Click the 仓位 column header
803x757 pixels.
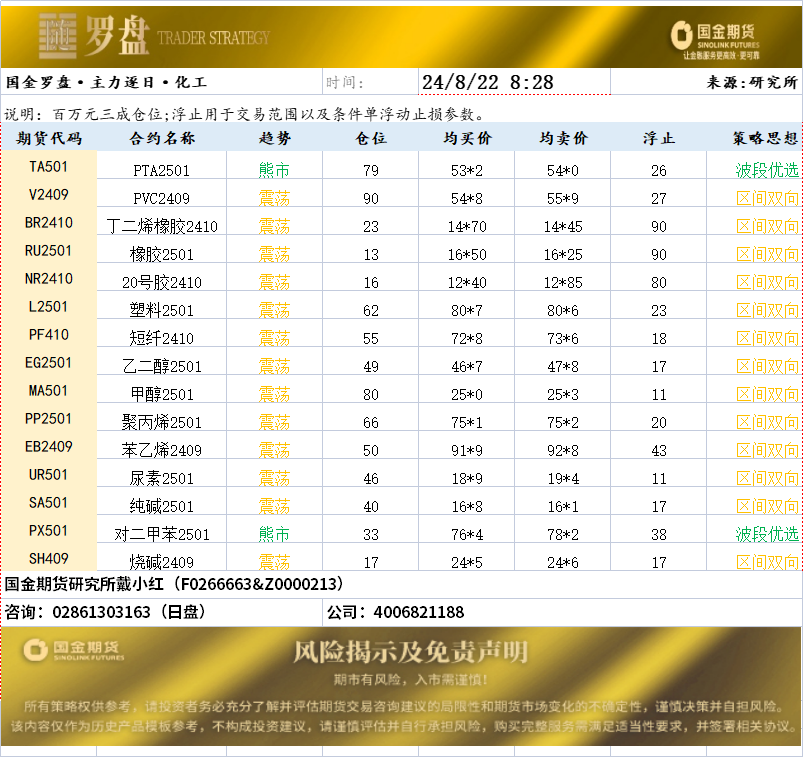point(371,138)
